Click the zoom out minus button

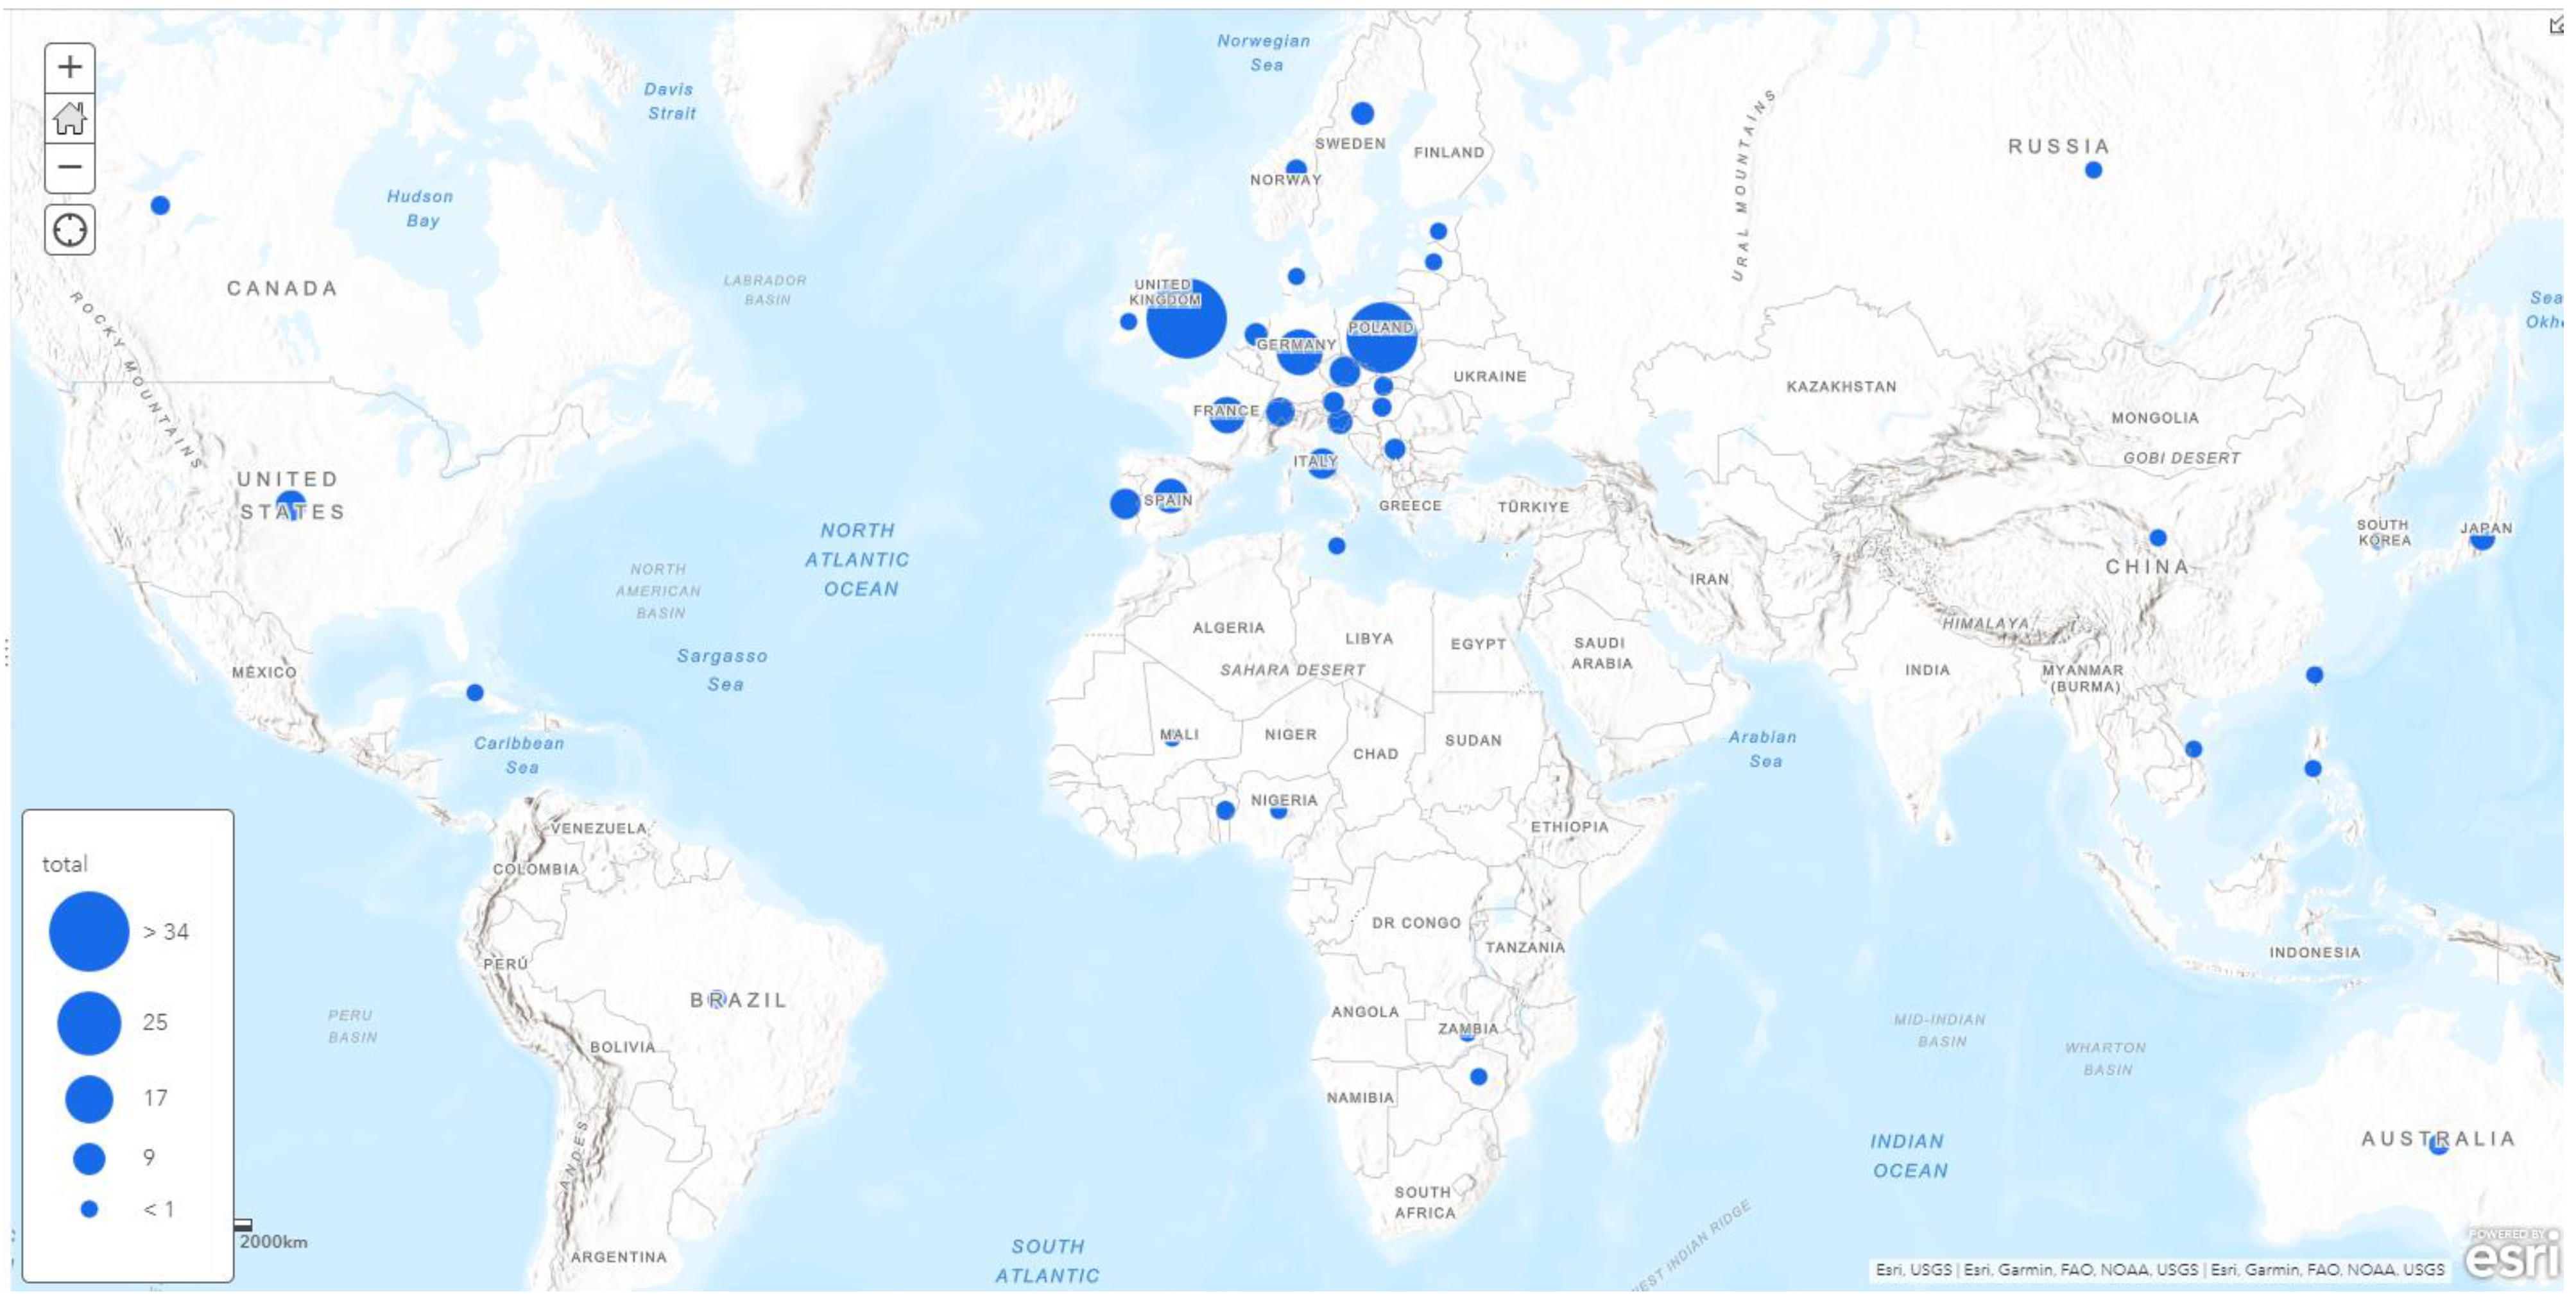[x=69, y=166]
